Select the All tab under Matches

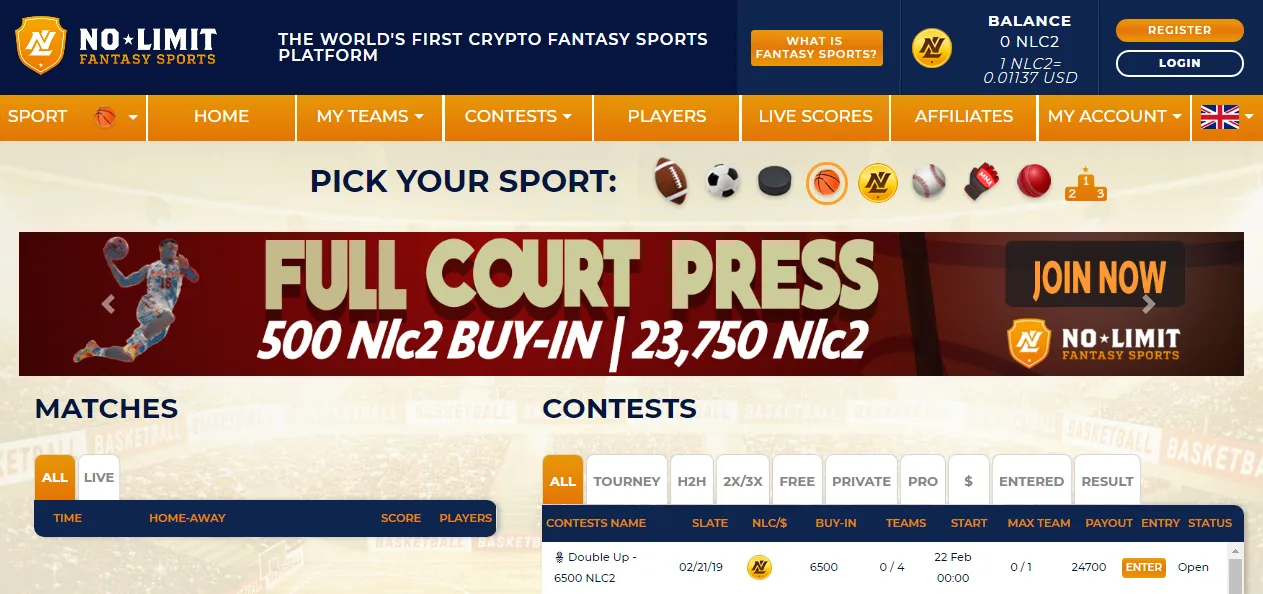[55, 478]
